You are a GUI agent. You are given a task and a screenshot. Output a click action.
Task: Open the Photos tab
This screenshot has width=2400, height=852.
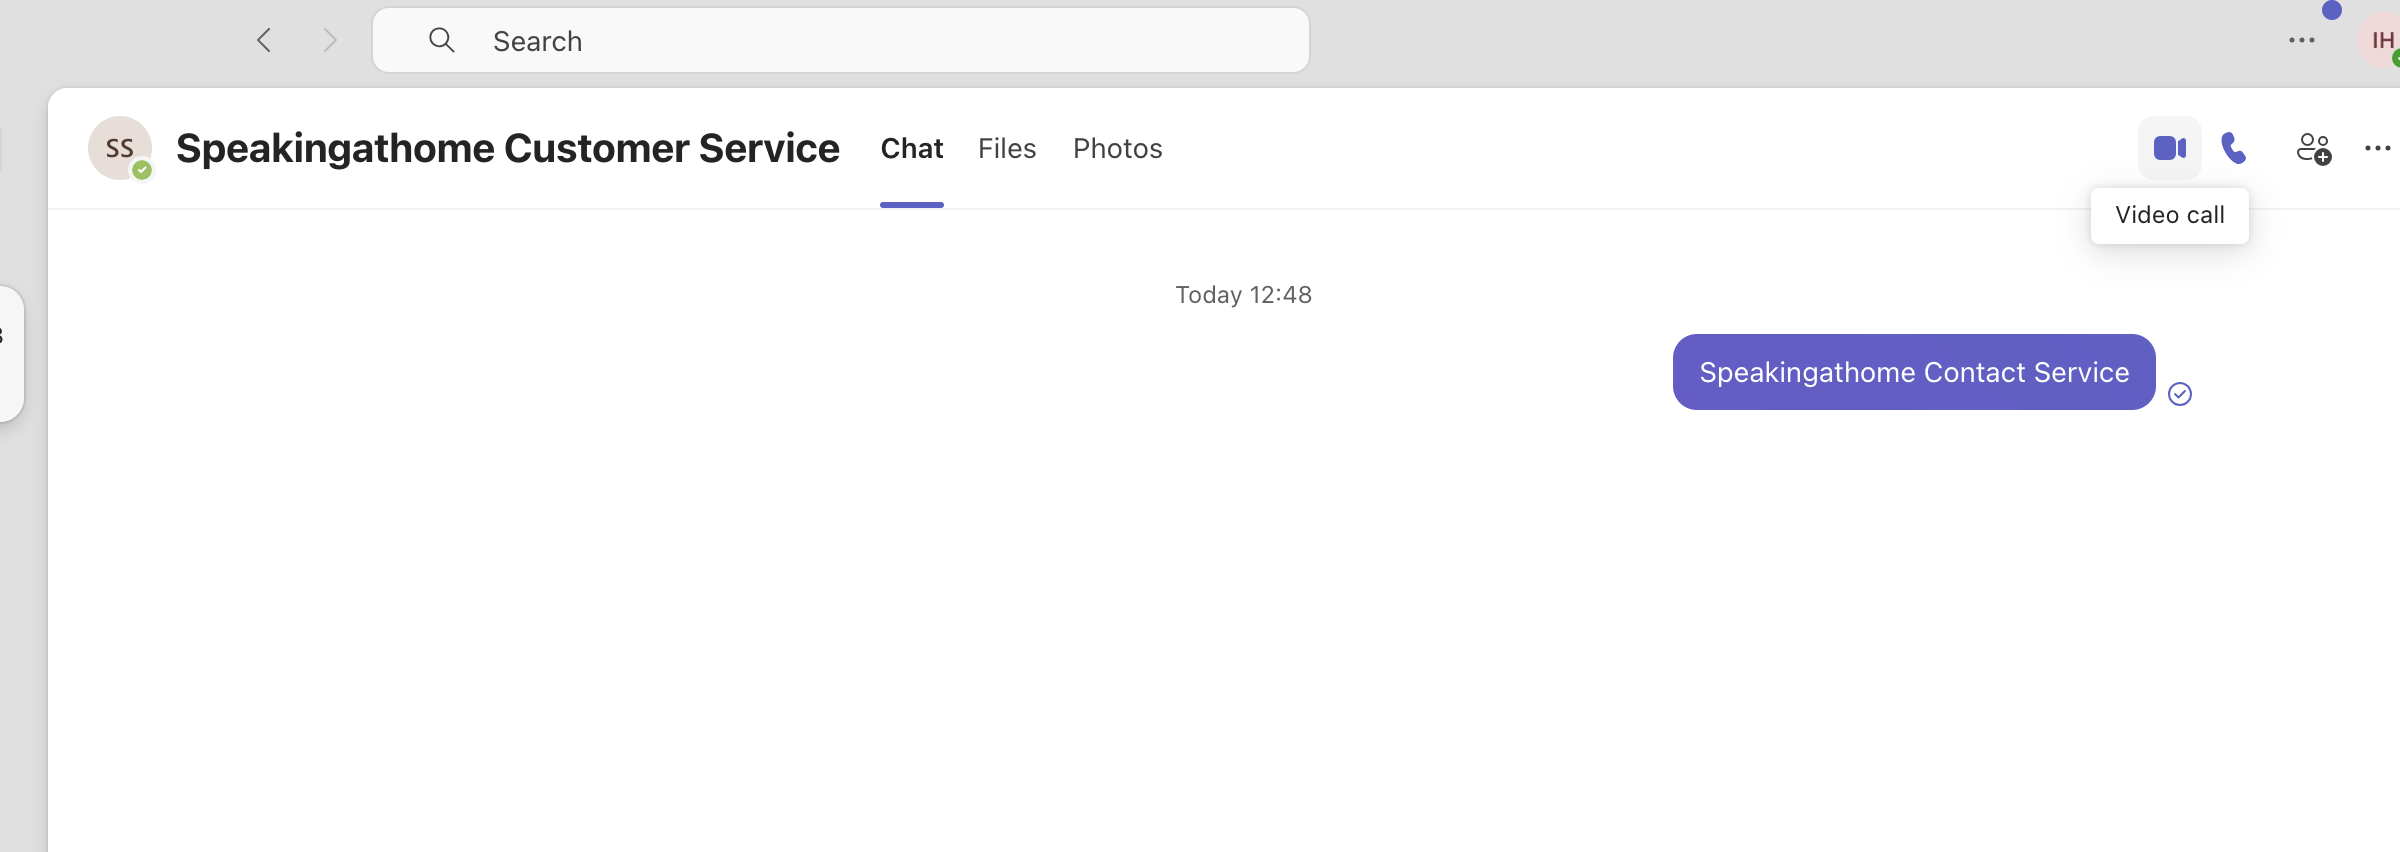click(x=1117, y=148)
